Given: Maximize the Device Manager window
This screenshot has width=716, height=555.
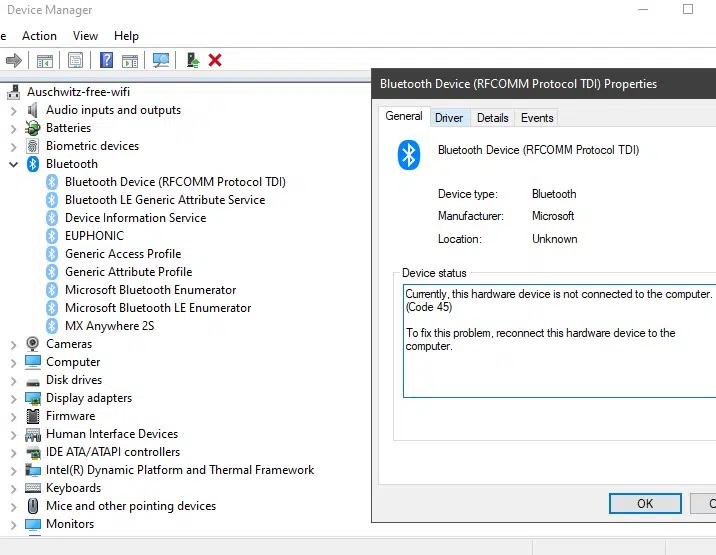Looking at the screenshot, I should coord(688,9).
